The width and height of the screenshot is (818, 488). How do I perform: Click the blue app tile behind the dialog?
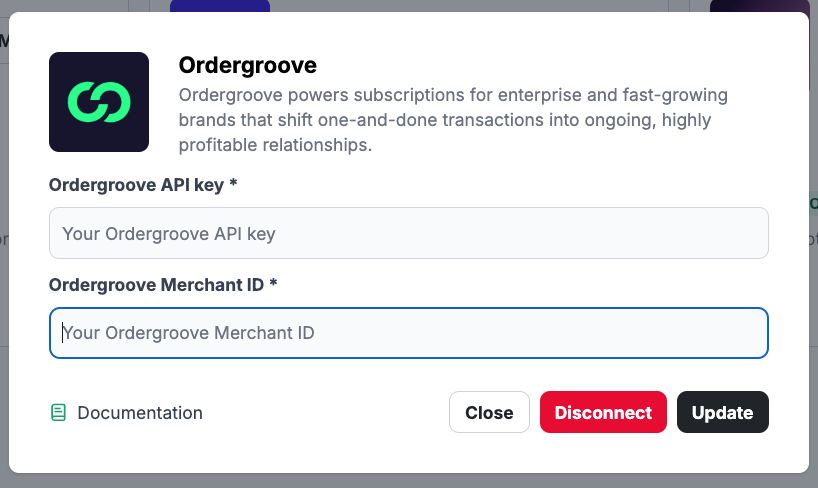tap(220, 5)
